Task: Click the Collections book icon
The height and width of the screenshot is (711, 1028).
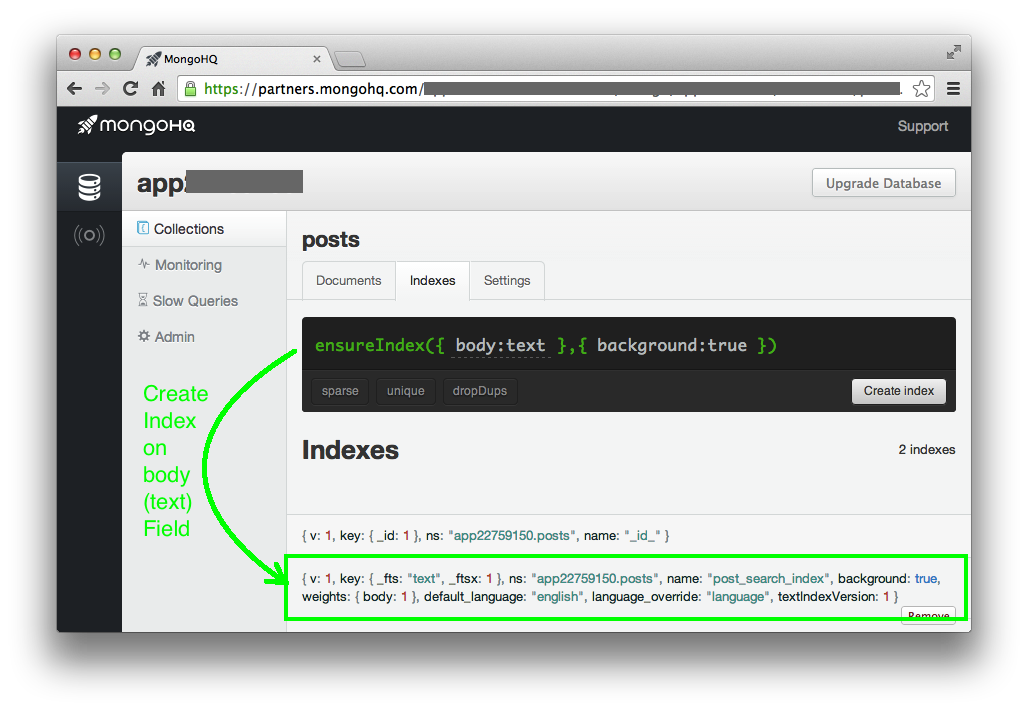Action: (142, 228)
